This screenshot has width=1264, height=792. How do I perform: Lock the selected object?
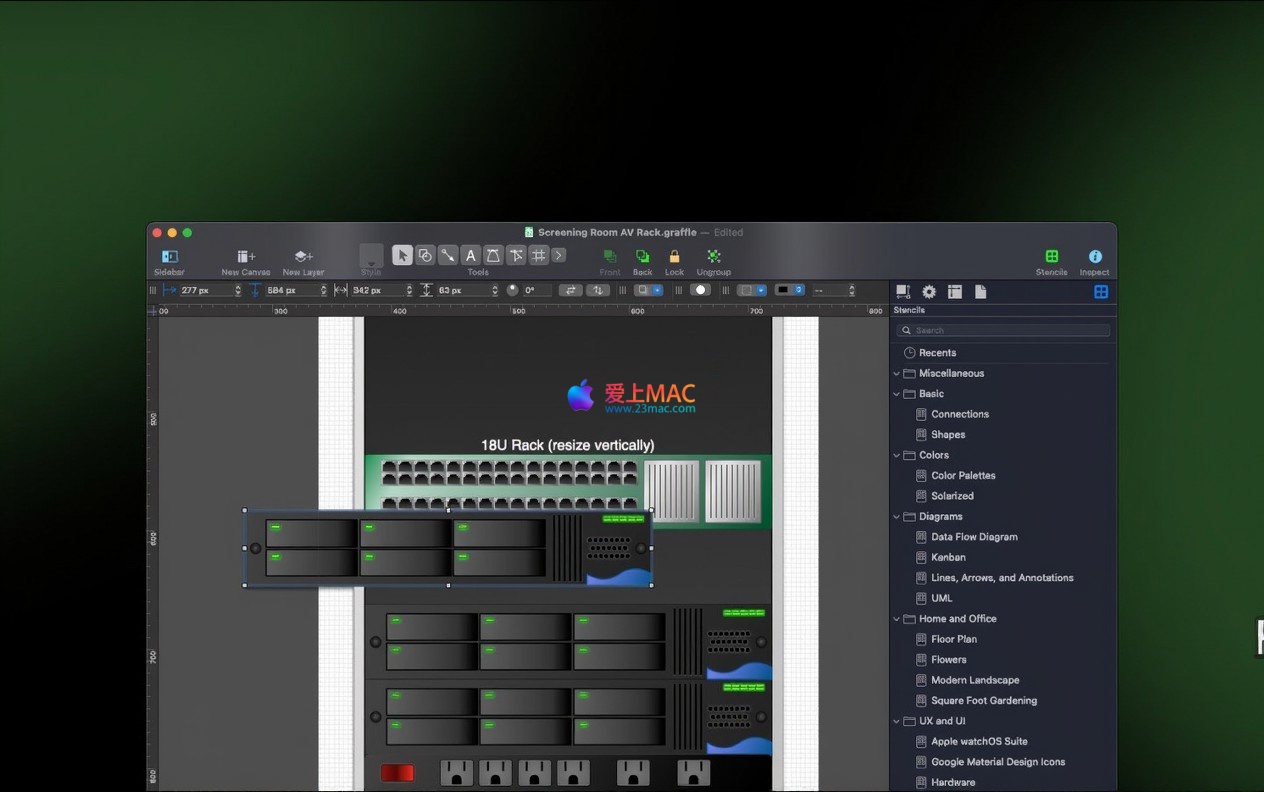click(674, 257)
